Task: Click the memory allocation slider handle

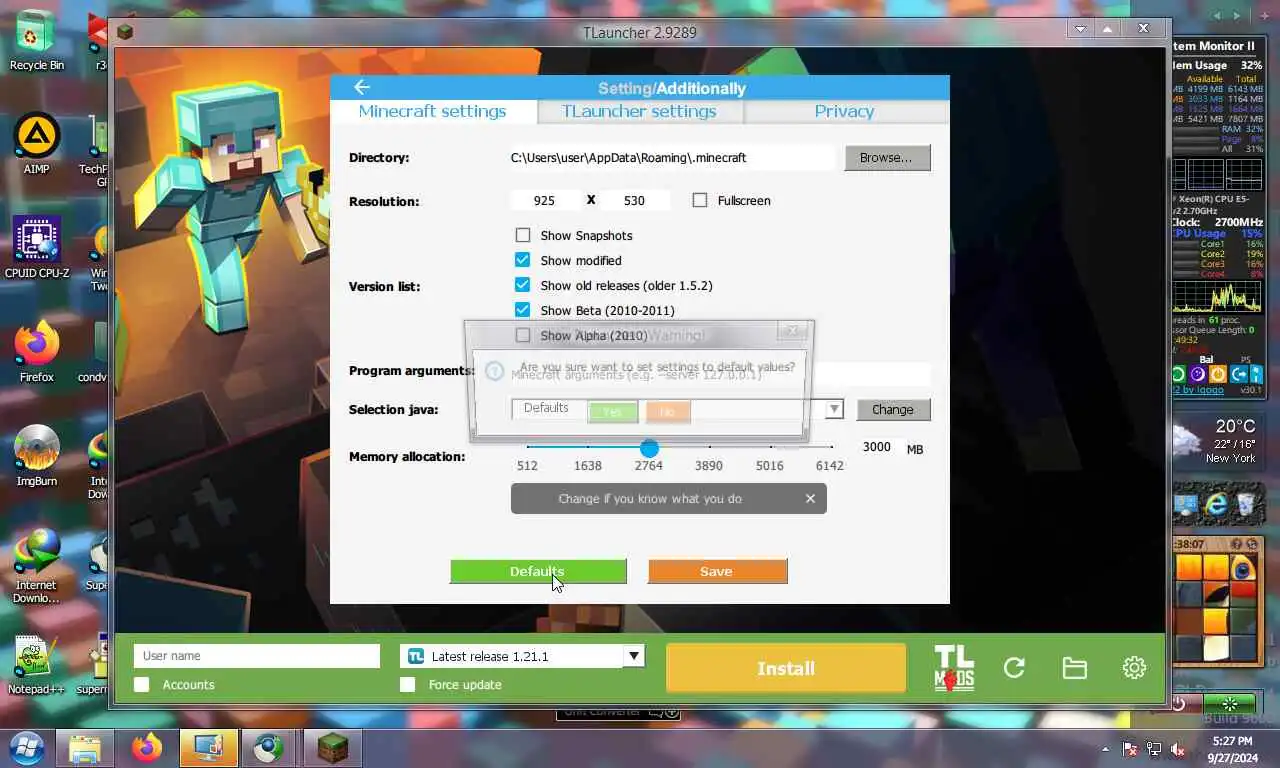Action: [649, 447]
